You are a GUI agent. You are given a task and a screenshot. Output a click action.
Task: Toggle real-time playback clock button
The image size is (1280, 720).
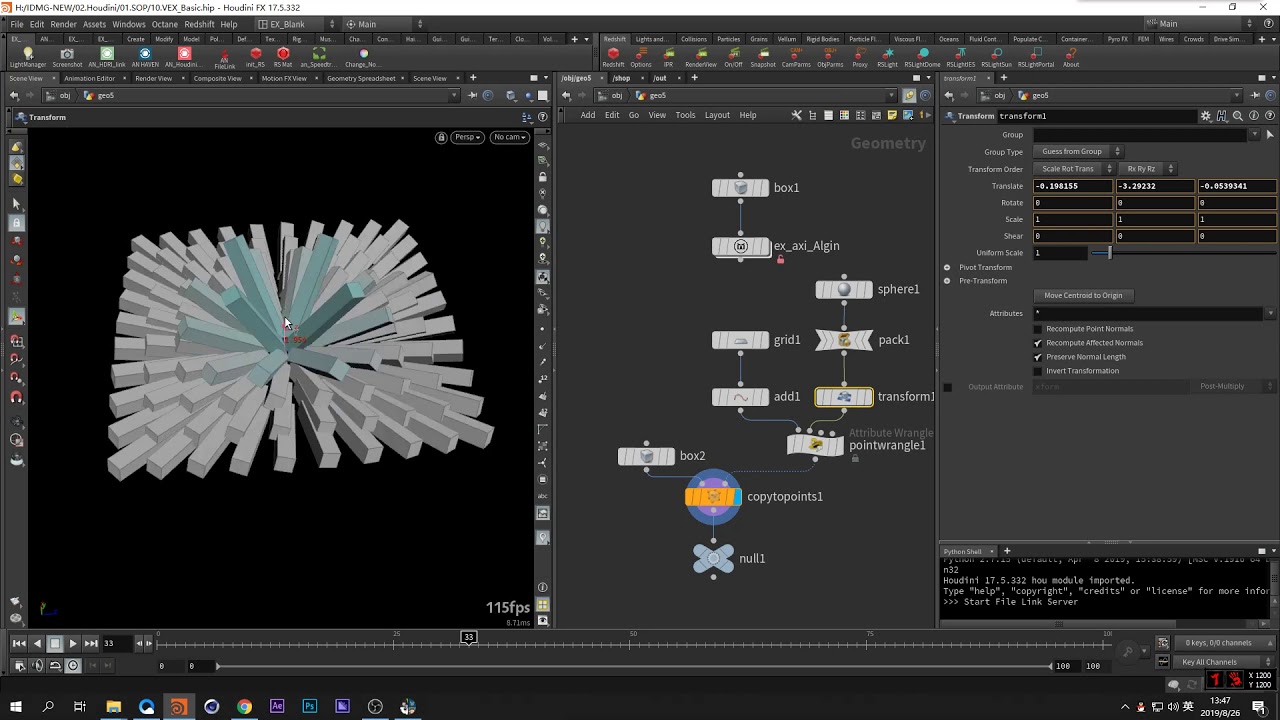point(73,665)
